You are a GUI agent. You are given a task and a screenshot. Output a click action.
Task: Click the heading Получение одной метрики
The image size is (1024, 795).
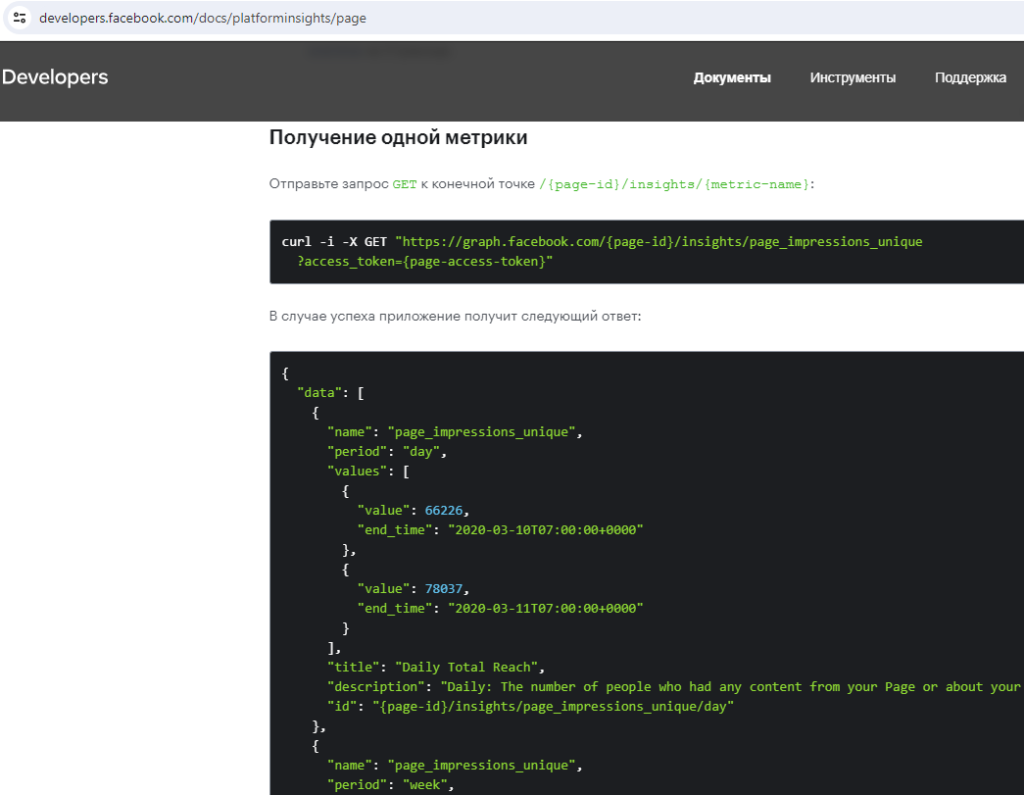[398, 138]
